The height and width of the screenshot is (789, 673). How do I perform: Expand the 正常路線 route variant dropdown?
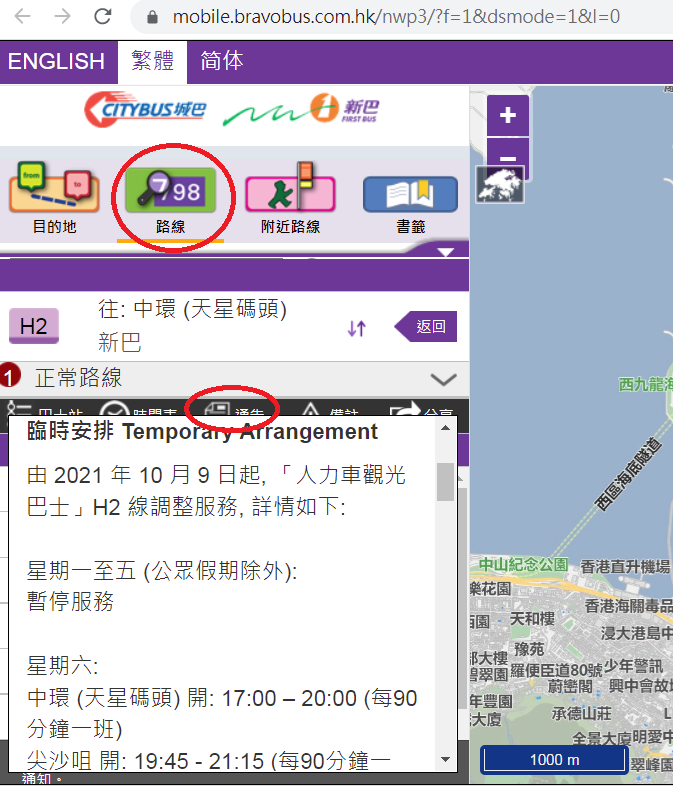[x=443, y=379]
